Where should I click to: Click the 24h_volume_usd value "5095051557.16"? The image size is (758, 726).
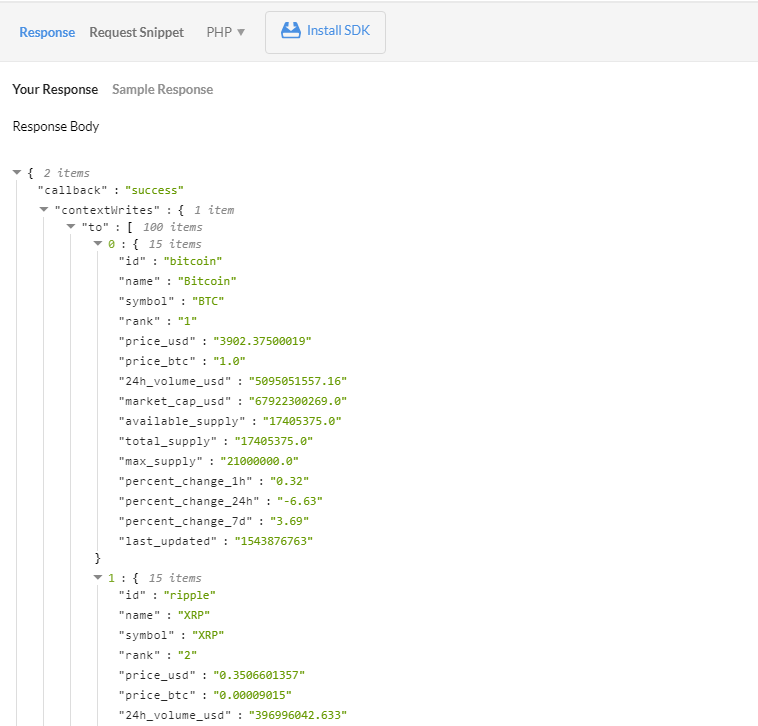298,381
